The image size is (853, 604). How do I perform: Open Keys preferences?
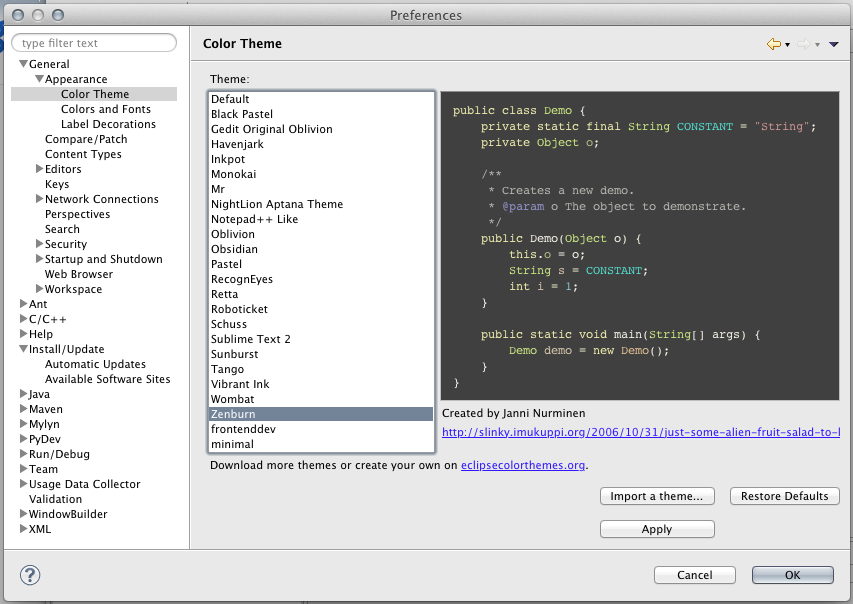(x=57, y=184)
